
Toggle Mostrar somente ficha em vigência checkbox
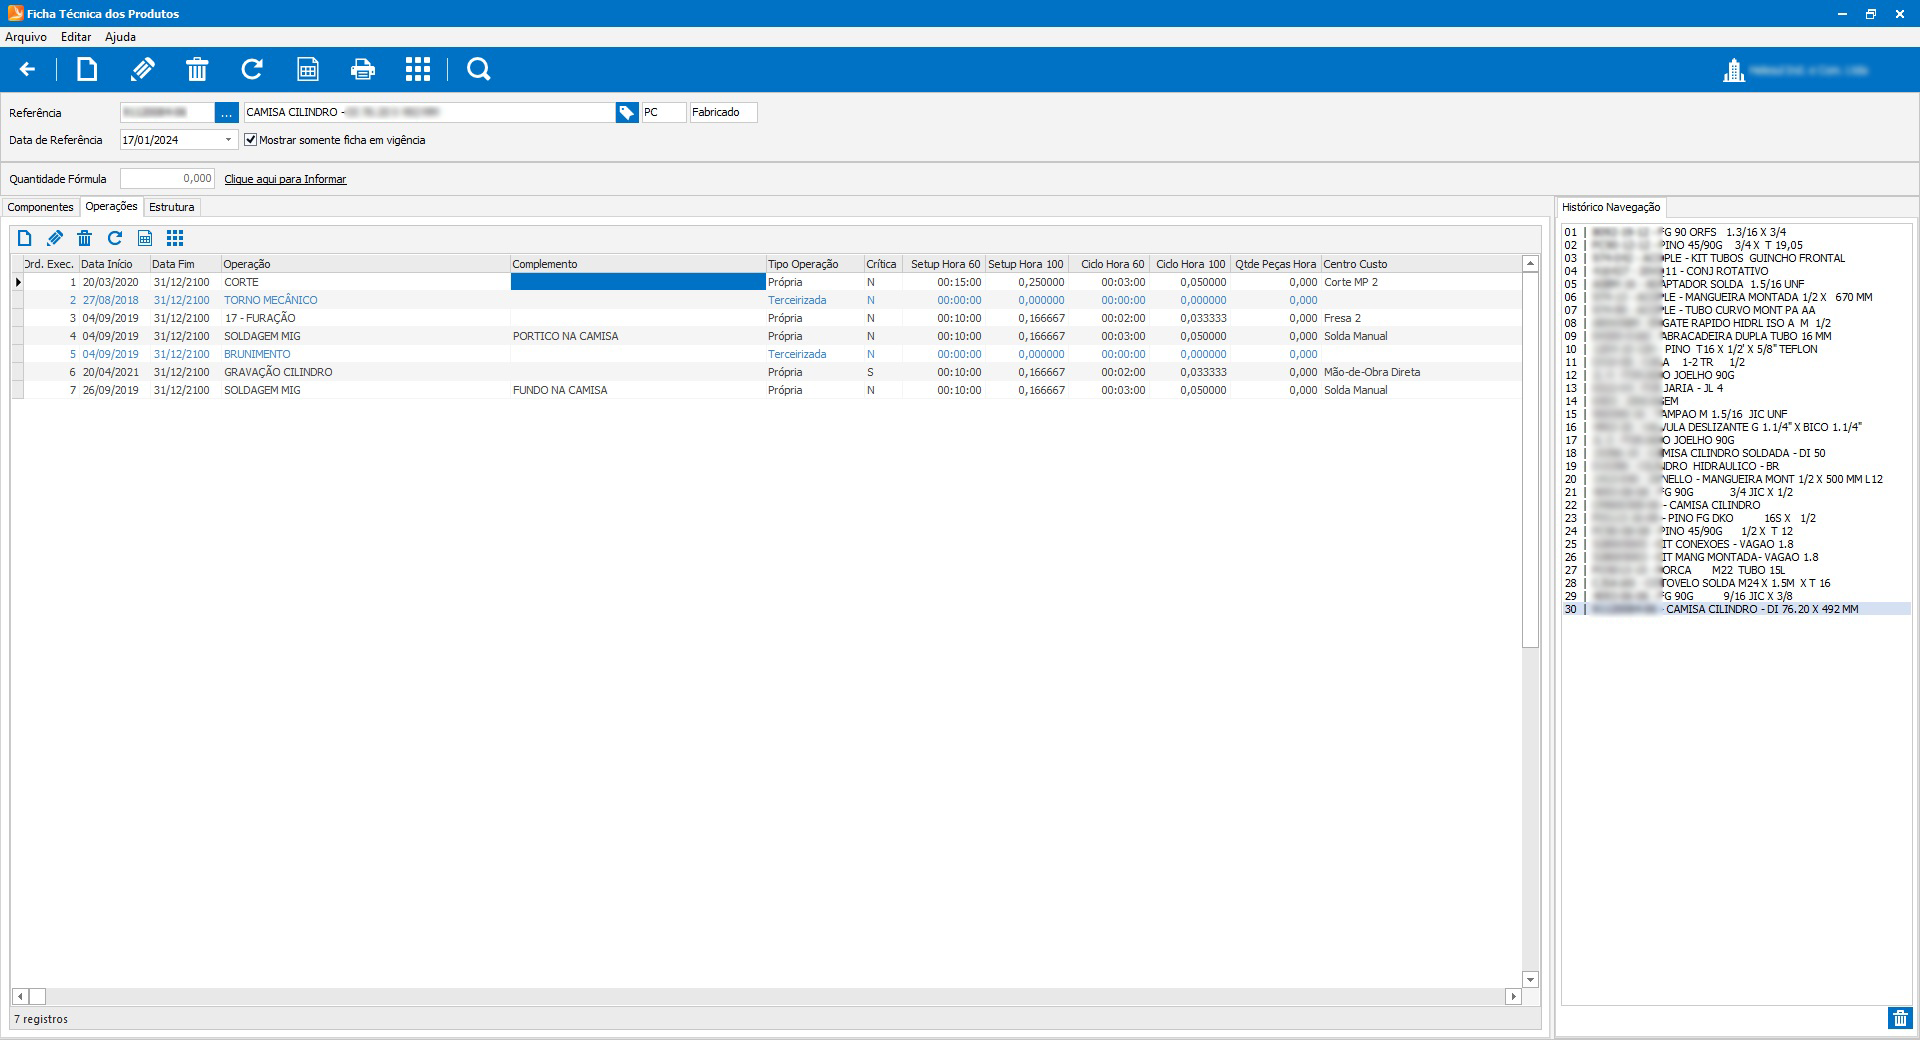pos(251,140)
